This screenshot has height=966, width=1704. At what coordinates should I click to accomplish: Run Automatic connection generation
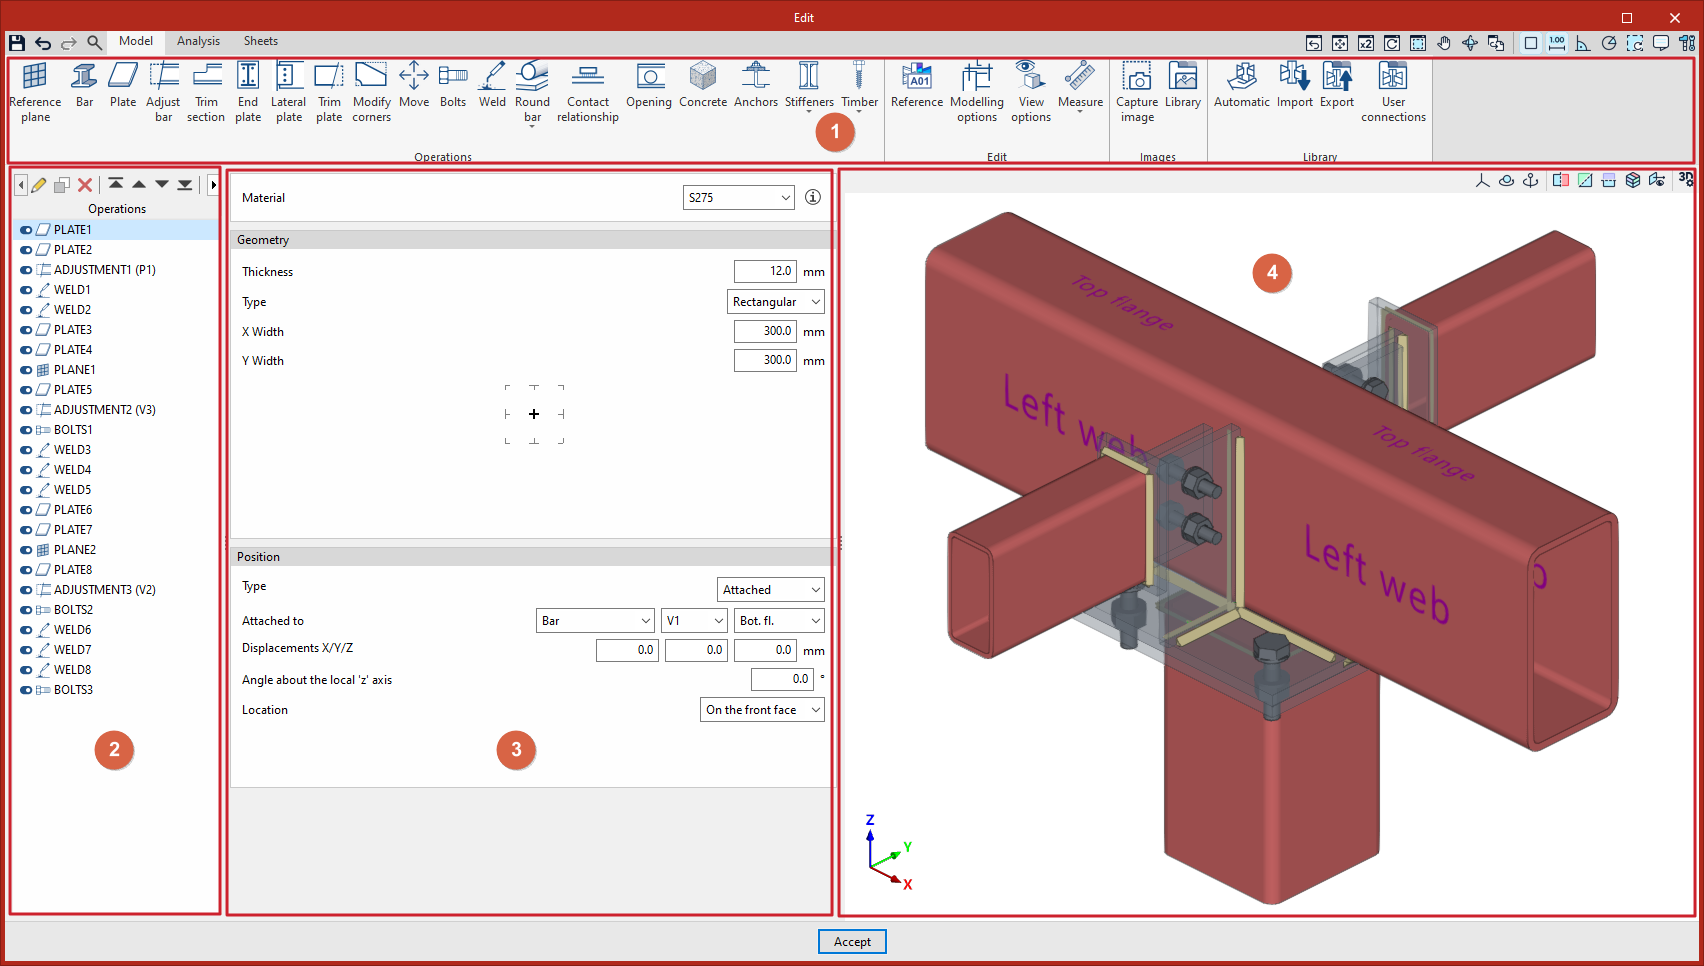point(1242,85)
